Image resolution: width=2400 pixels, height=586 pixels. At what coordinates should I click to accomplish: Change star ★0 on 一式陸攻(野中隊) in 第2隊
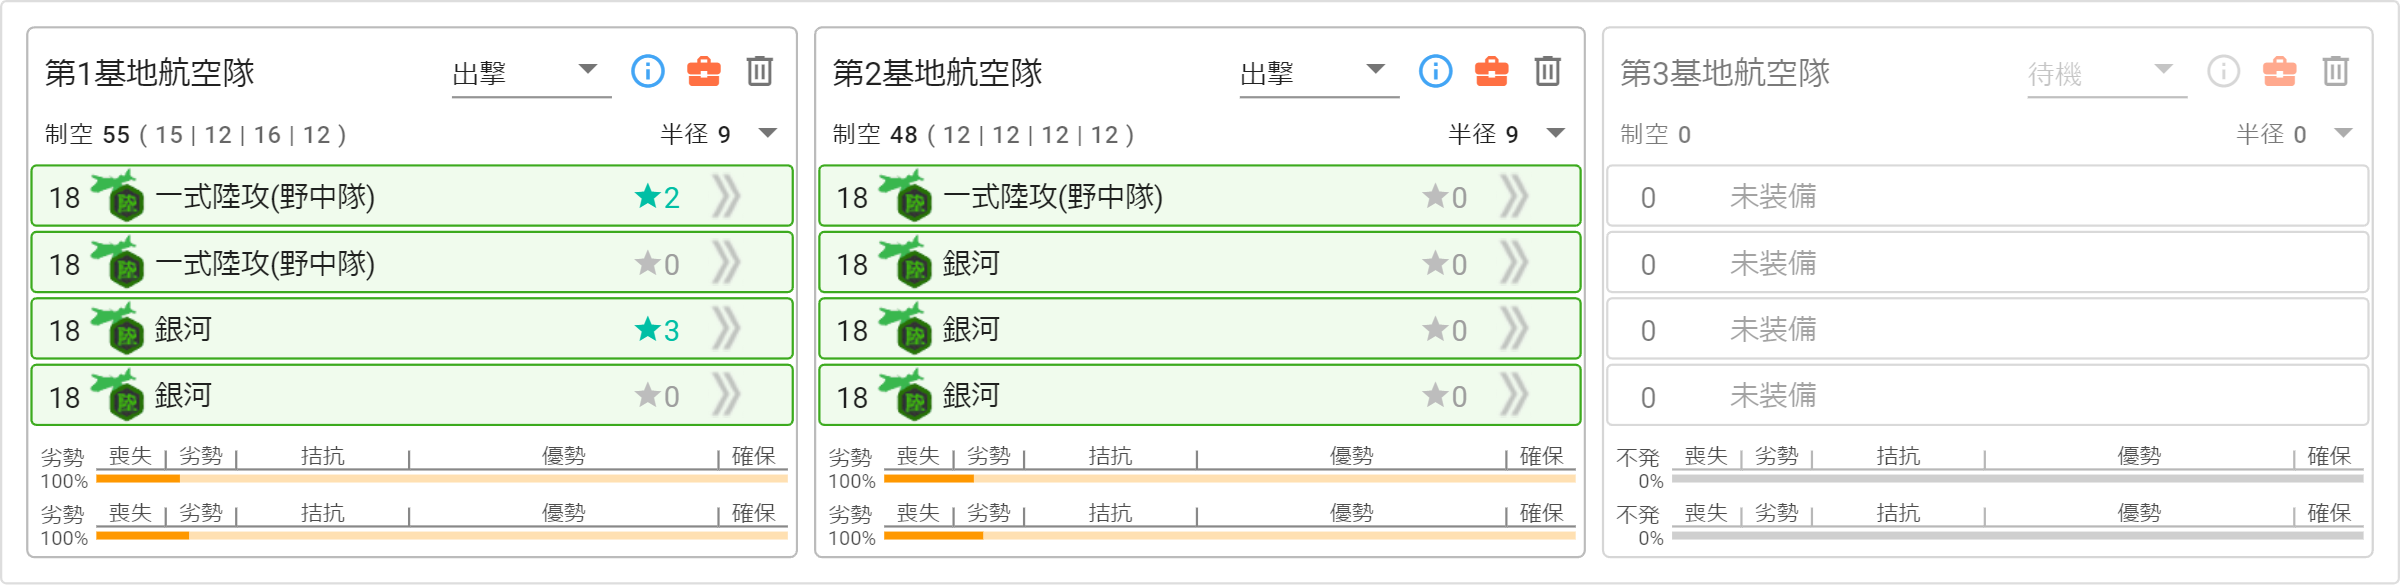[x=1446, y=197]
